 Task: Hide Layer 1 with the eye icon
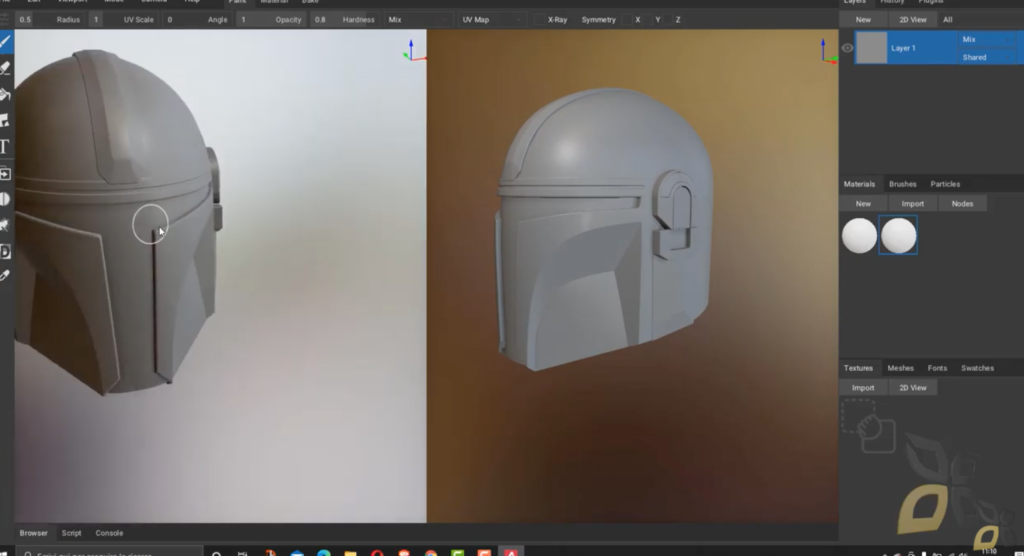(847, 48)
